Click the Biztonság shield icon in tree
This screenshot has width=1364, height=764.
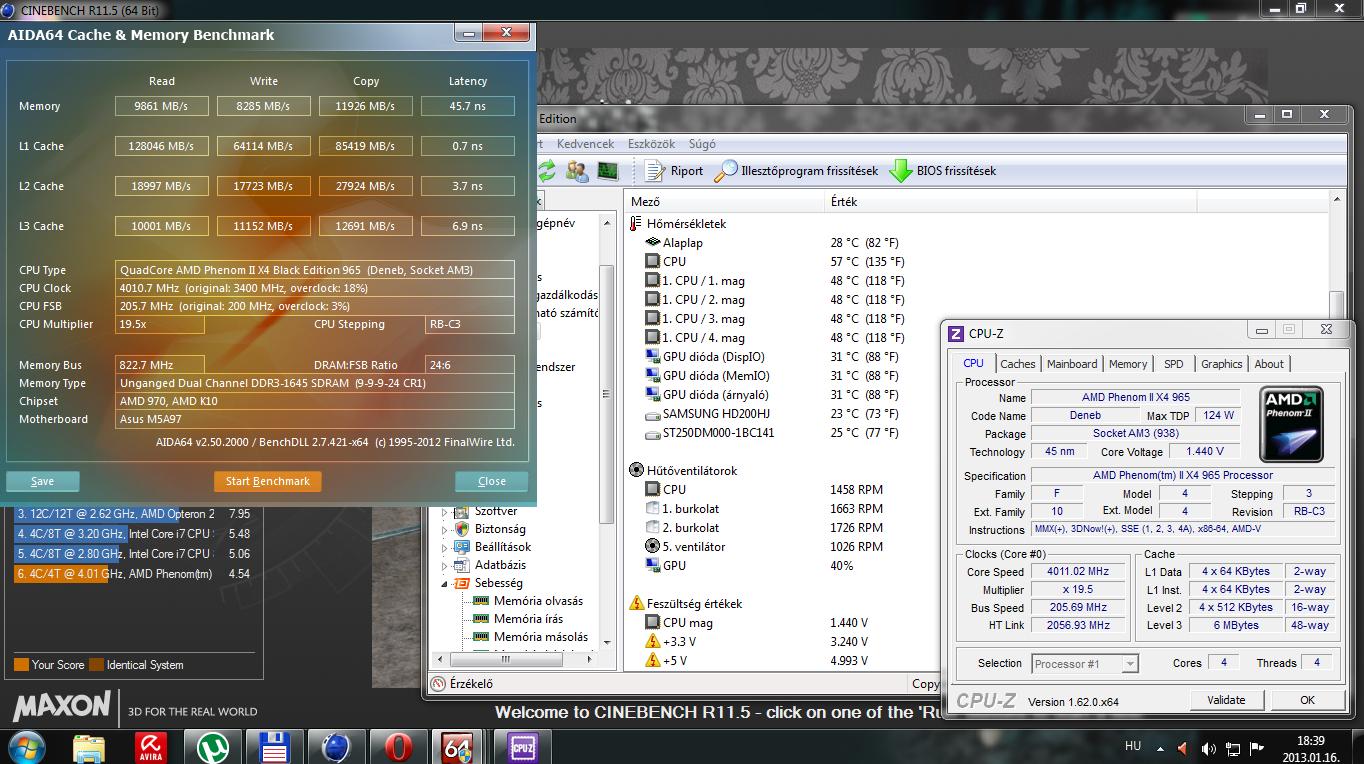462,529
